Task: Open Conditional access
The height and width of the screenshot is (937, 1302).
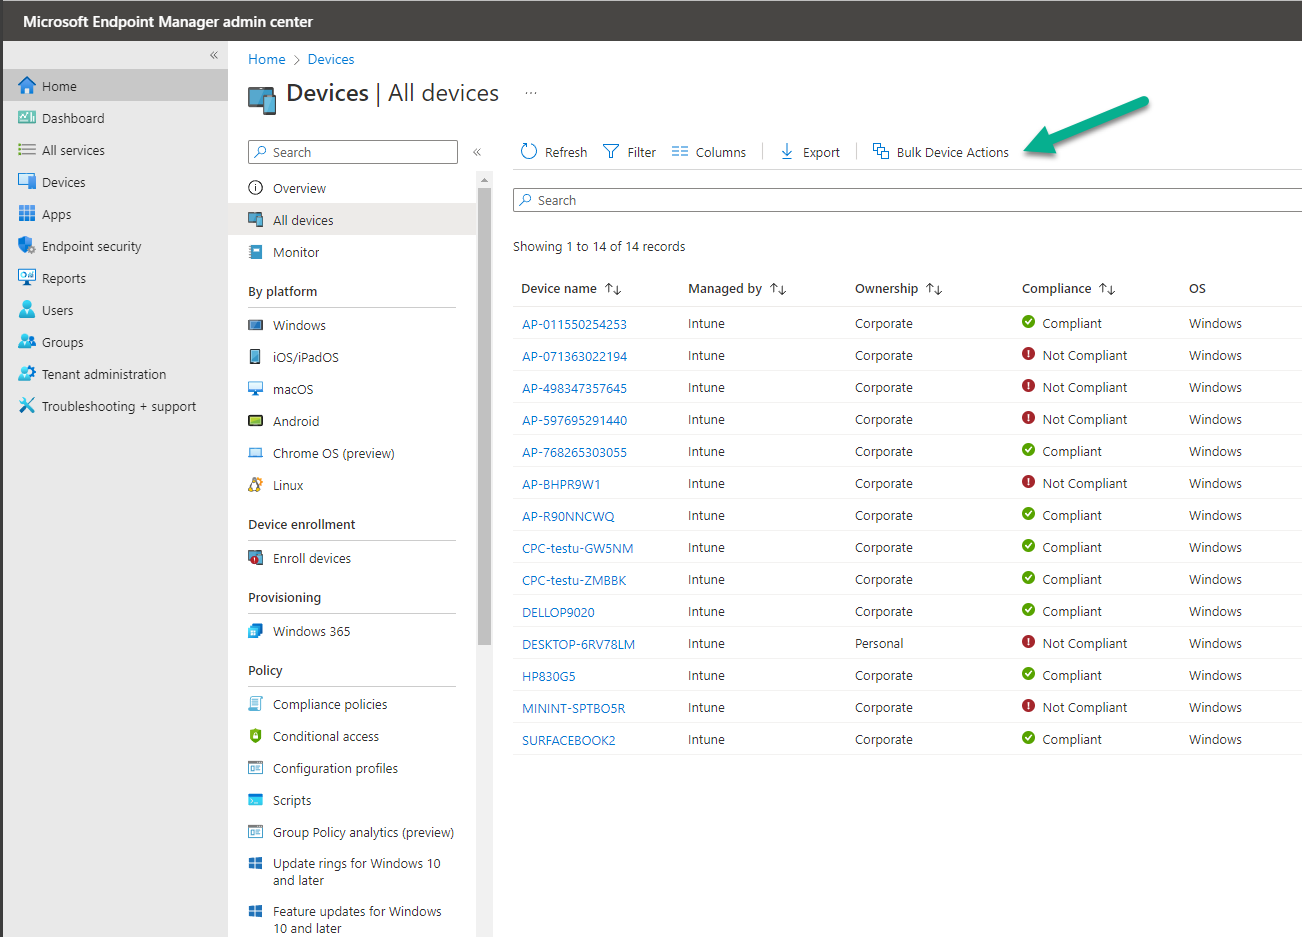Action: (326, 736)
